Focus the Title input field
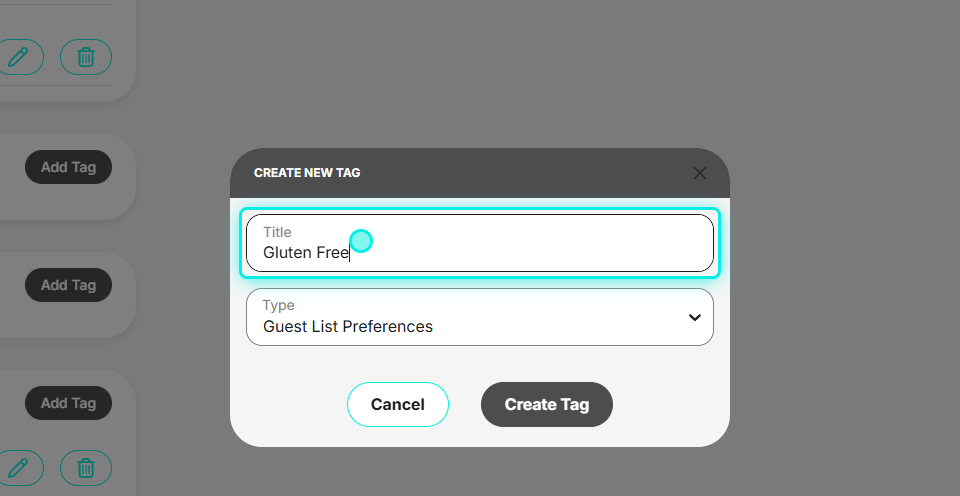The height and width of the screenshot is (496, 960). pyautogui.click(x=479, y=243)
